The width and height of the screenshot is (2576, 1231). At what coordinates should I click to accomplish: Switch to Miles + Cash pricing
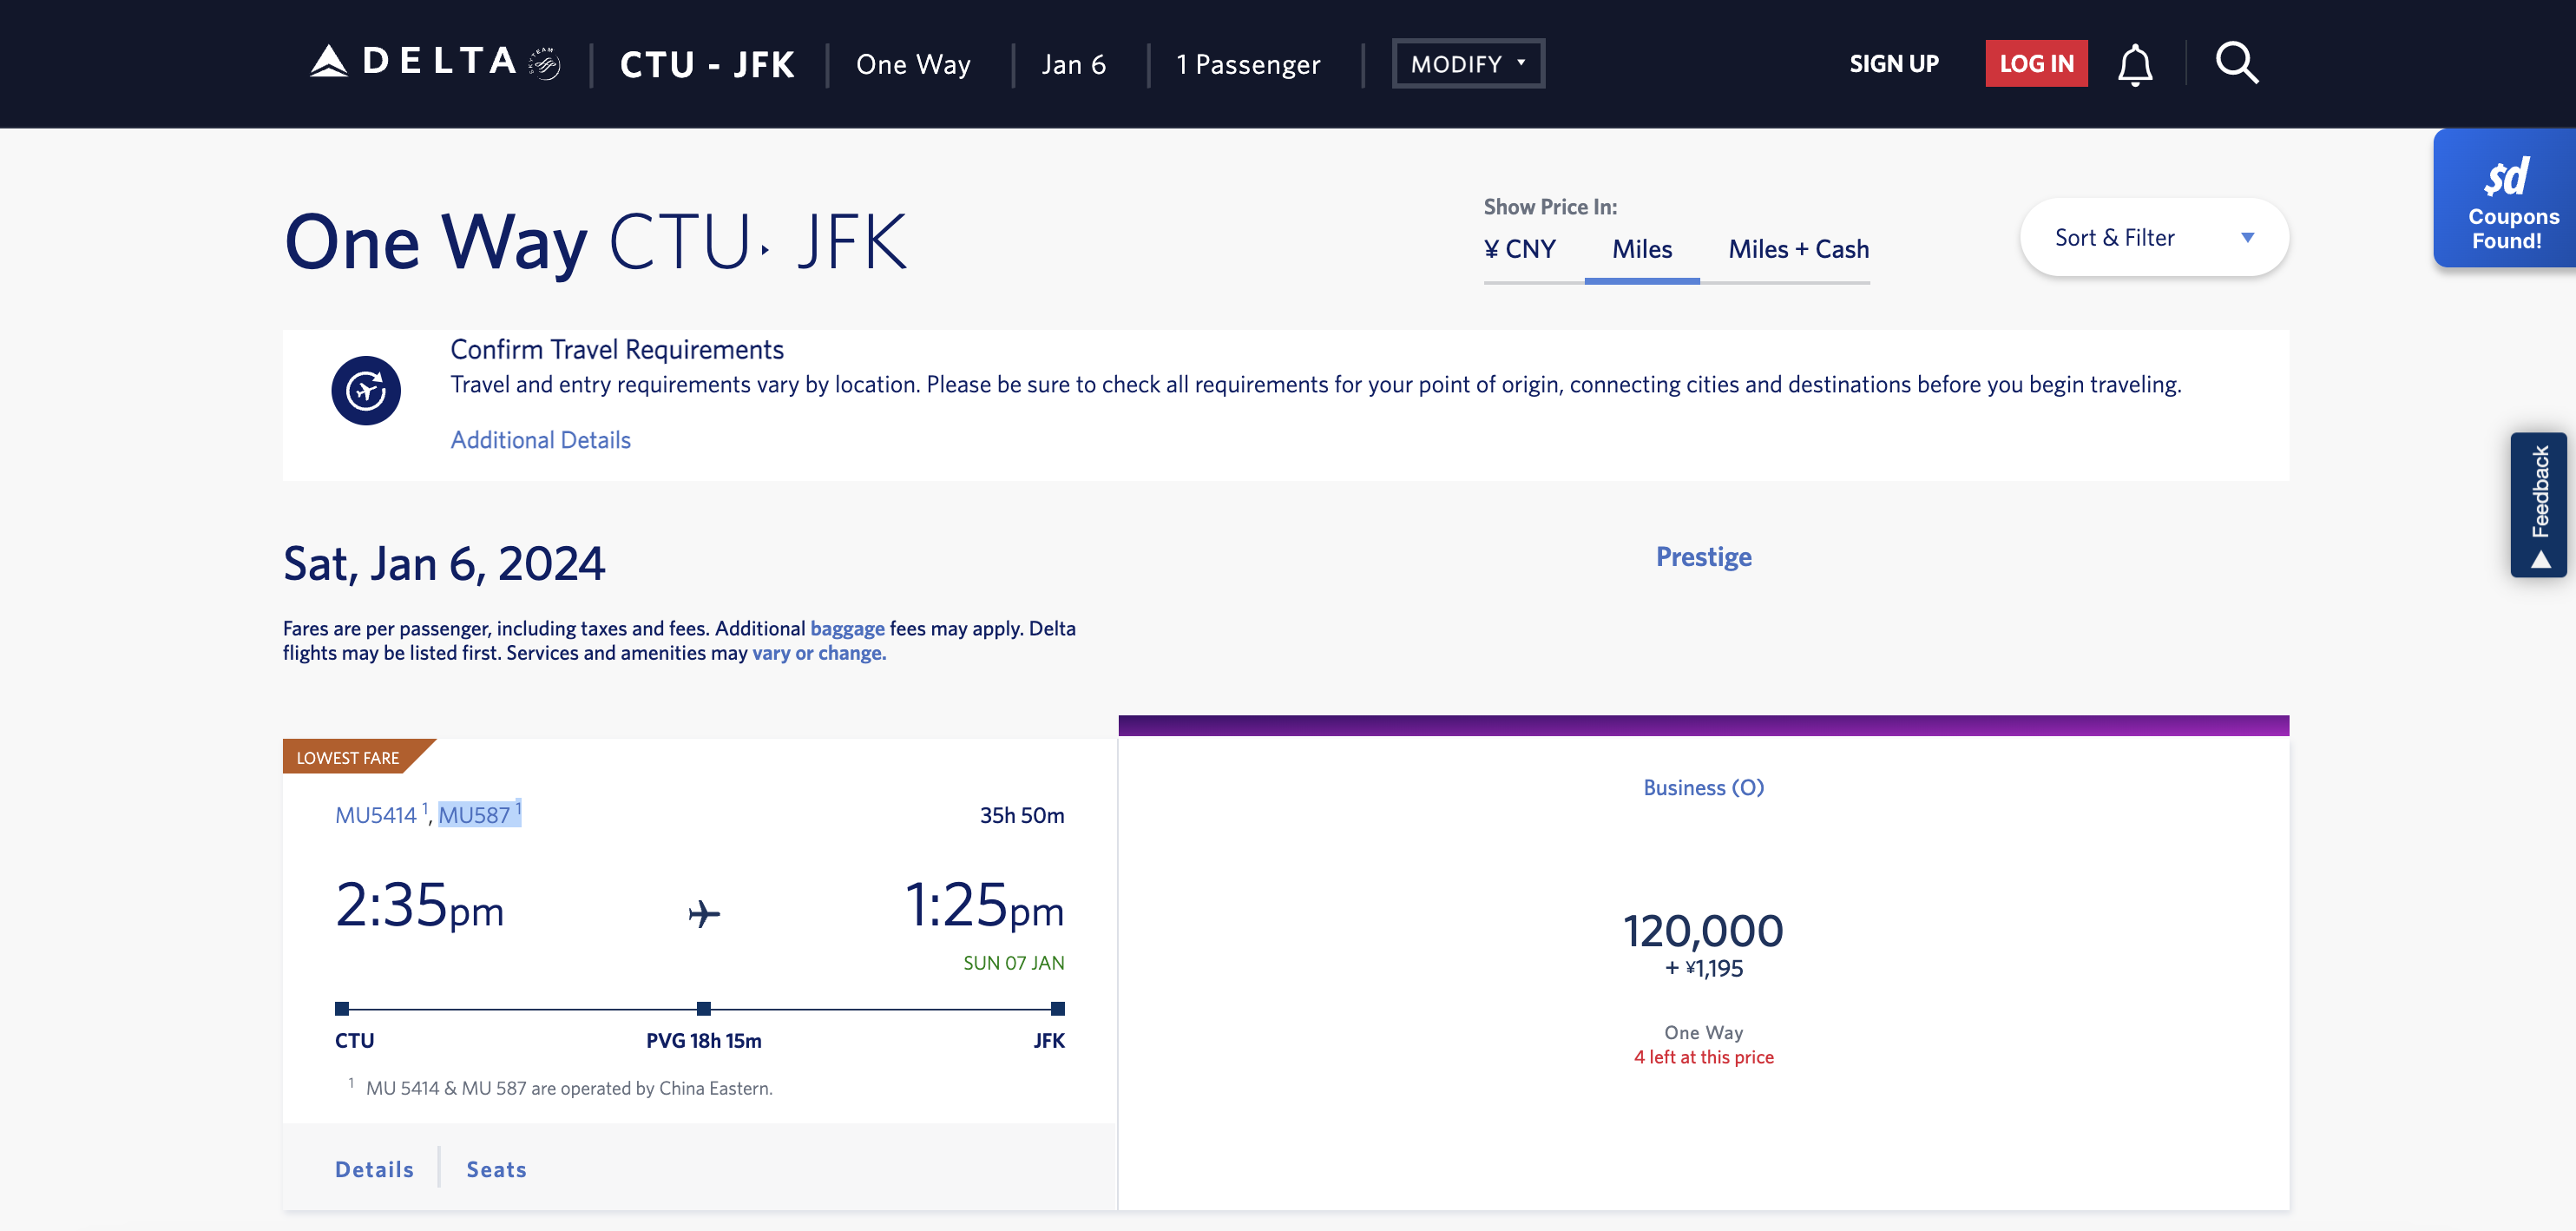pos(1798,249)
